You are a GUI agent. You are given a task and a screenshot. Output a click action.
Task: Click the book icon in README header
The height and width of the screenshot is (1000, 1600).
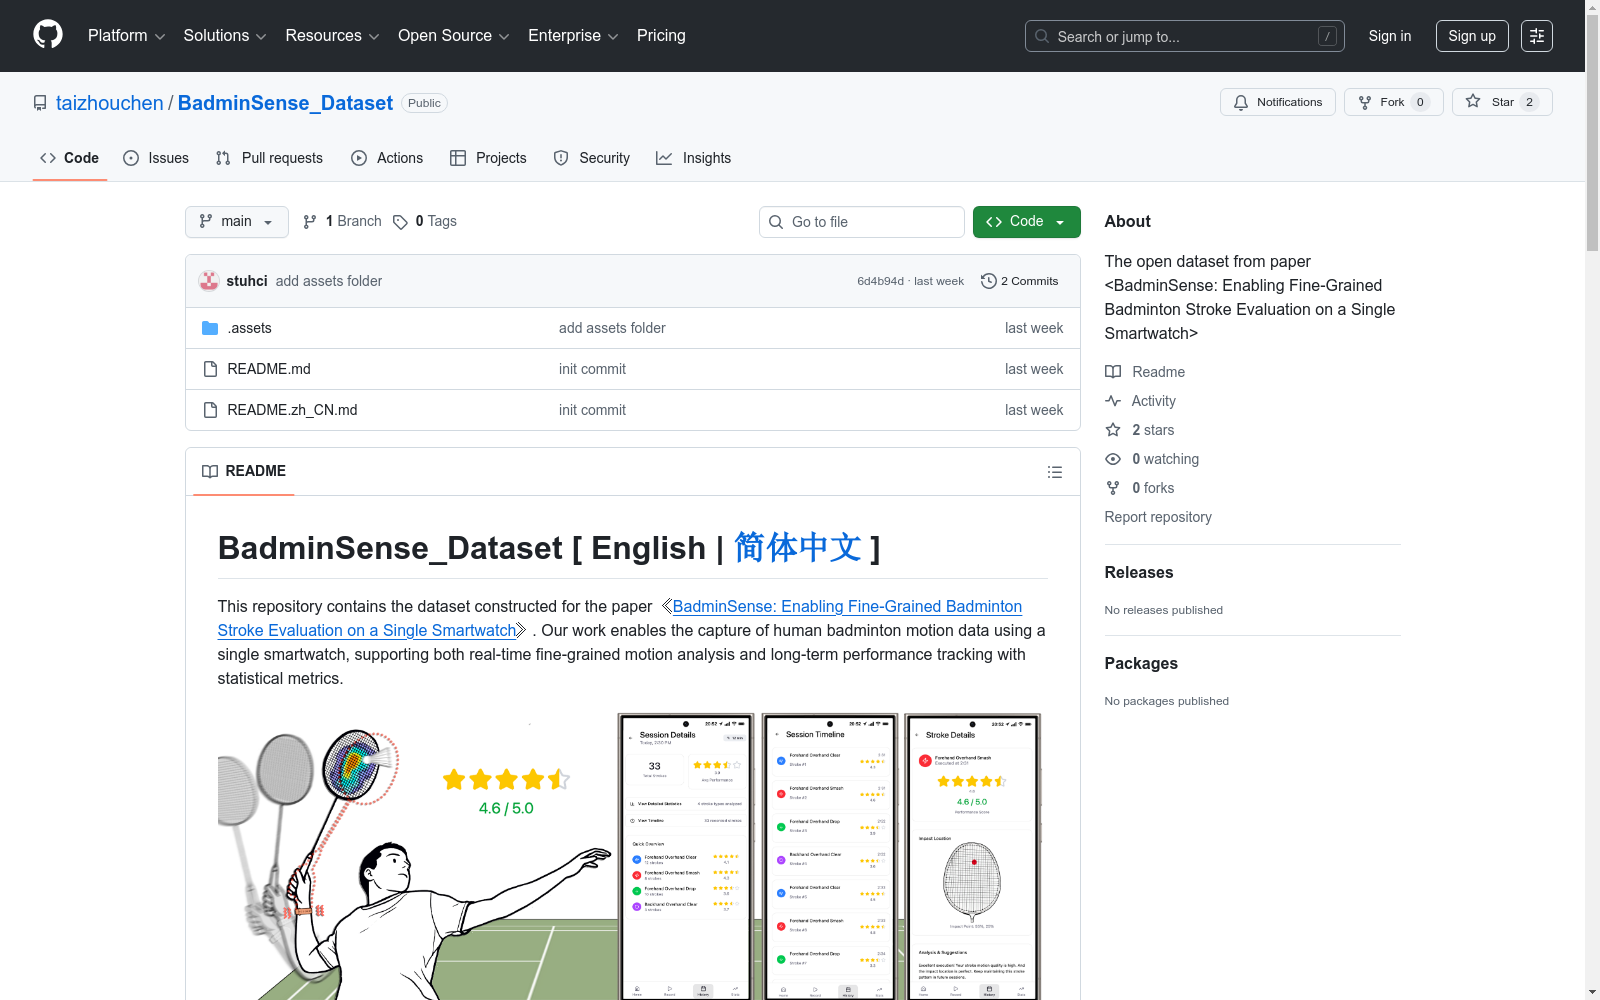tap(210, 471)
